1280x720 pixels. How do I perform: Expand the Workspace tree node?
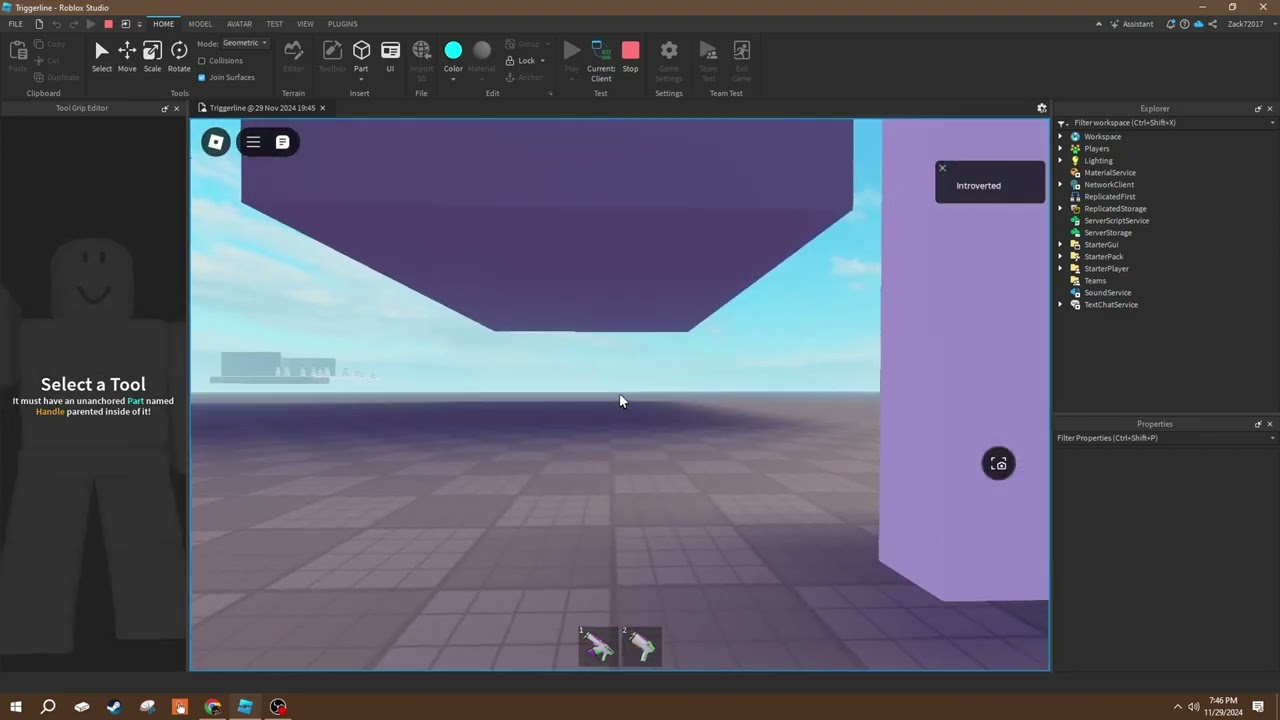point(1061,137)
